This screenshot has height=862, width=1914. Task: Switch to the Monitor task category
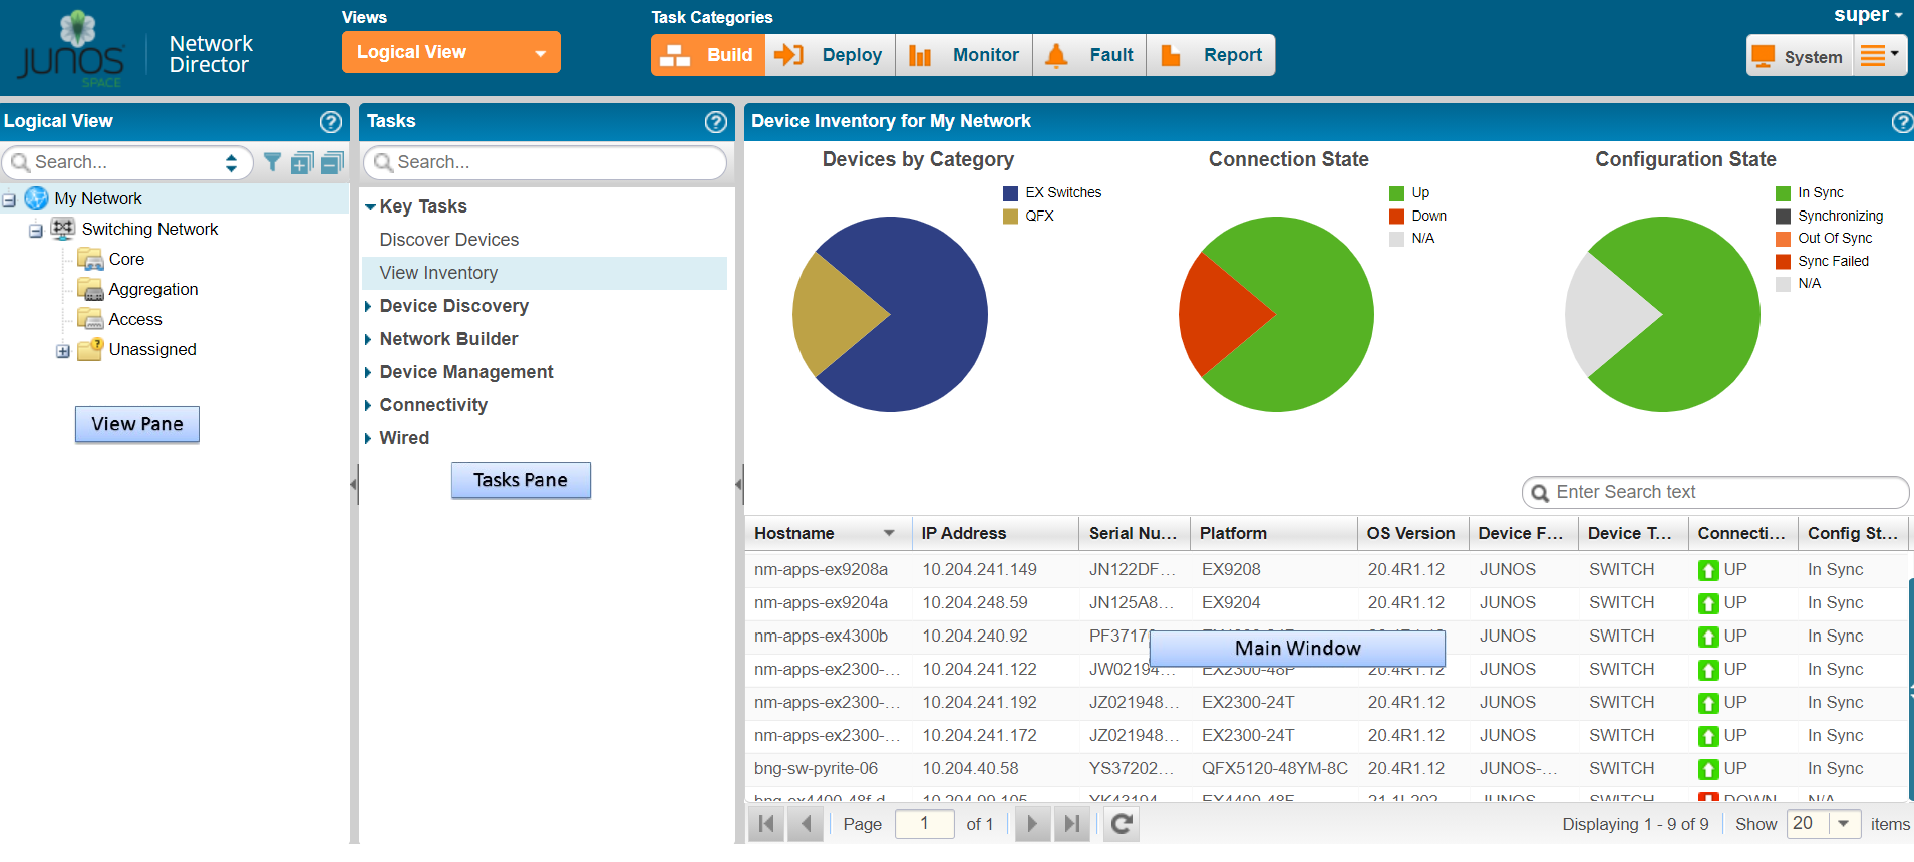coord(964,55)
